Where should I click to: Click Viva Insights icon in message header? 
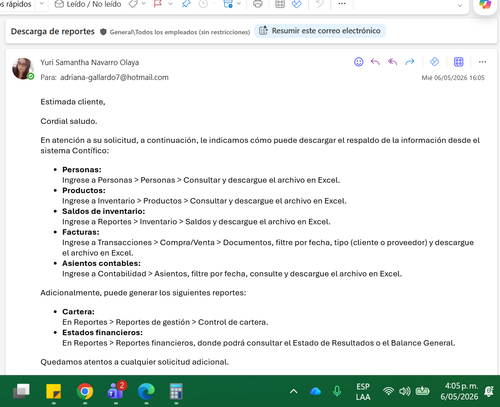[434, 62]
